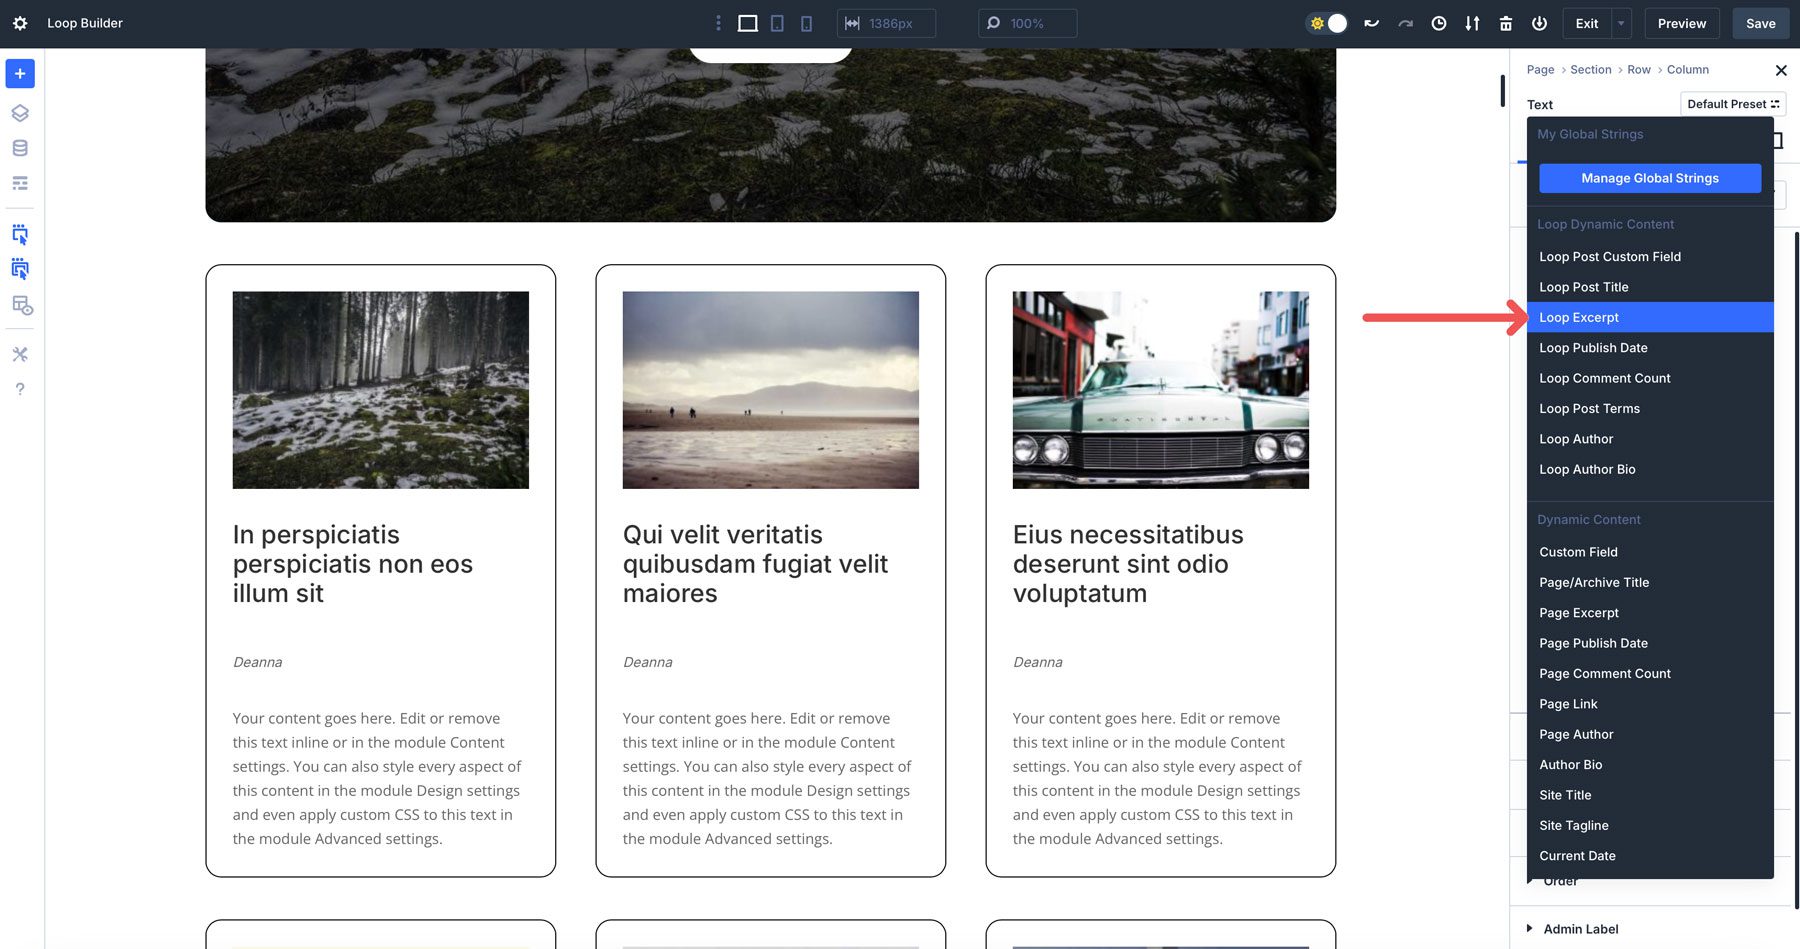Open the Add Module panel with plus icon
The height and width of the screenshot is (949, 1800).
19,73
